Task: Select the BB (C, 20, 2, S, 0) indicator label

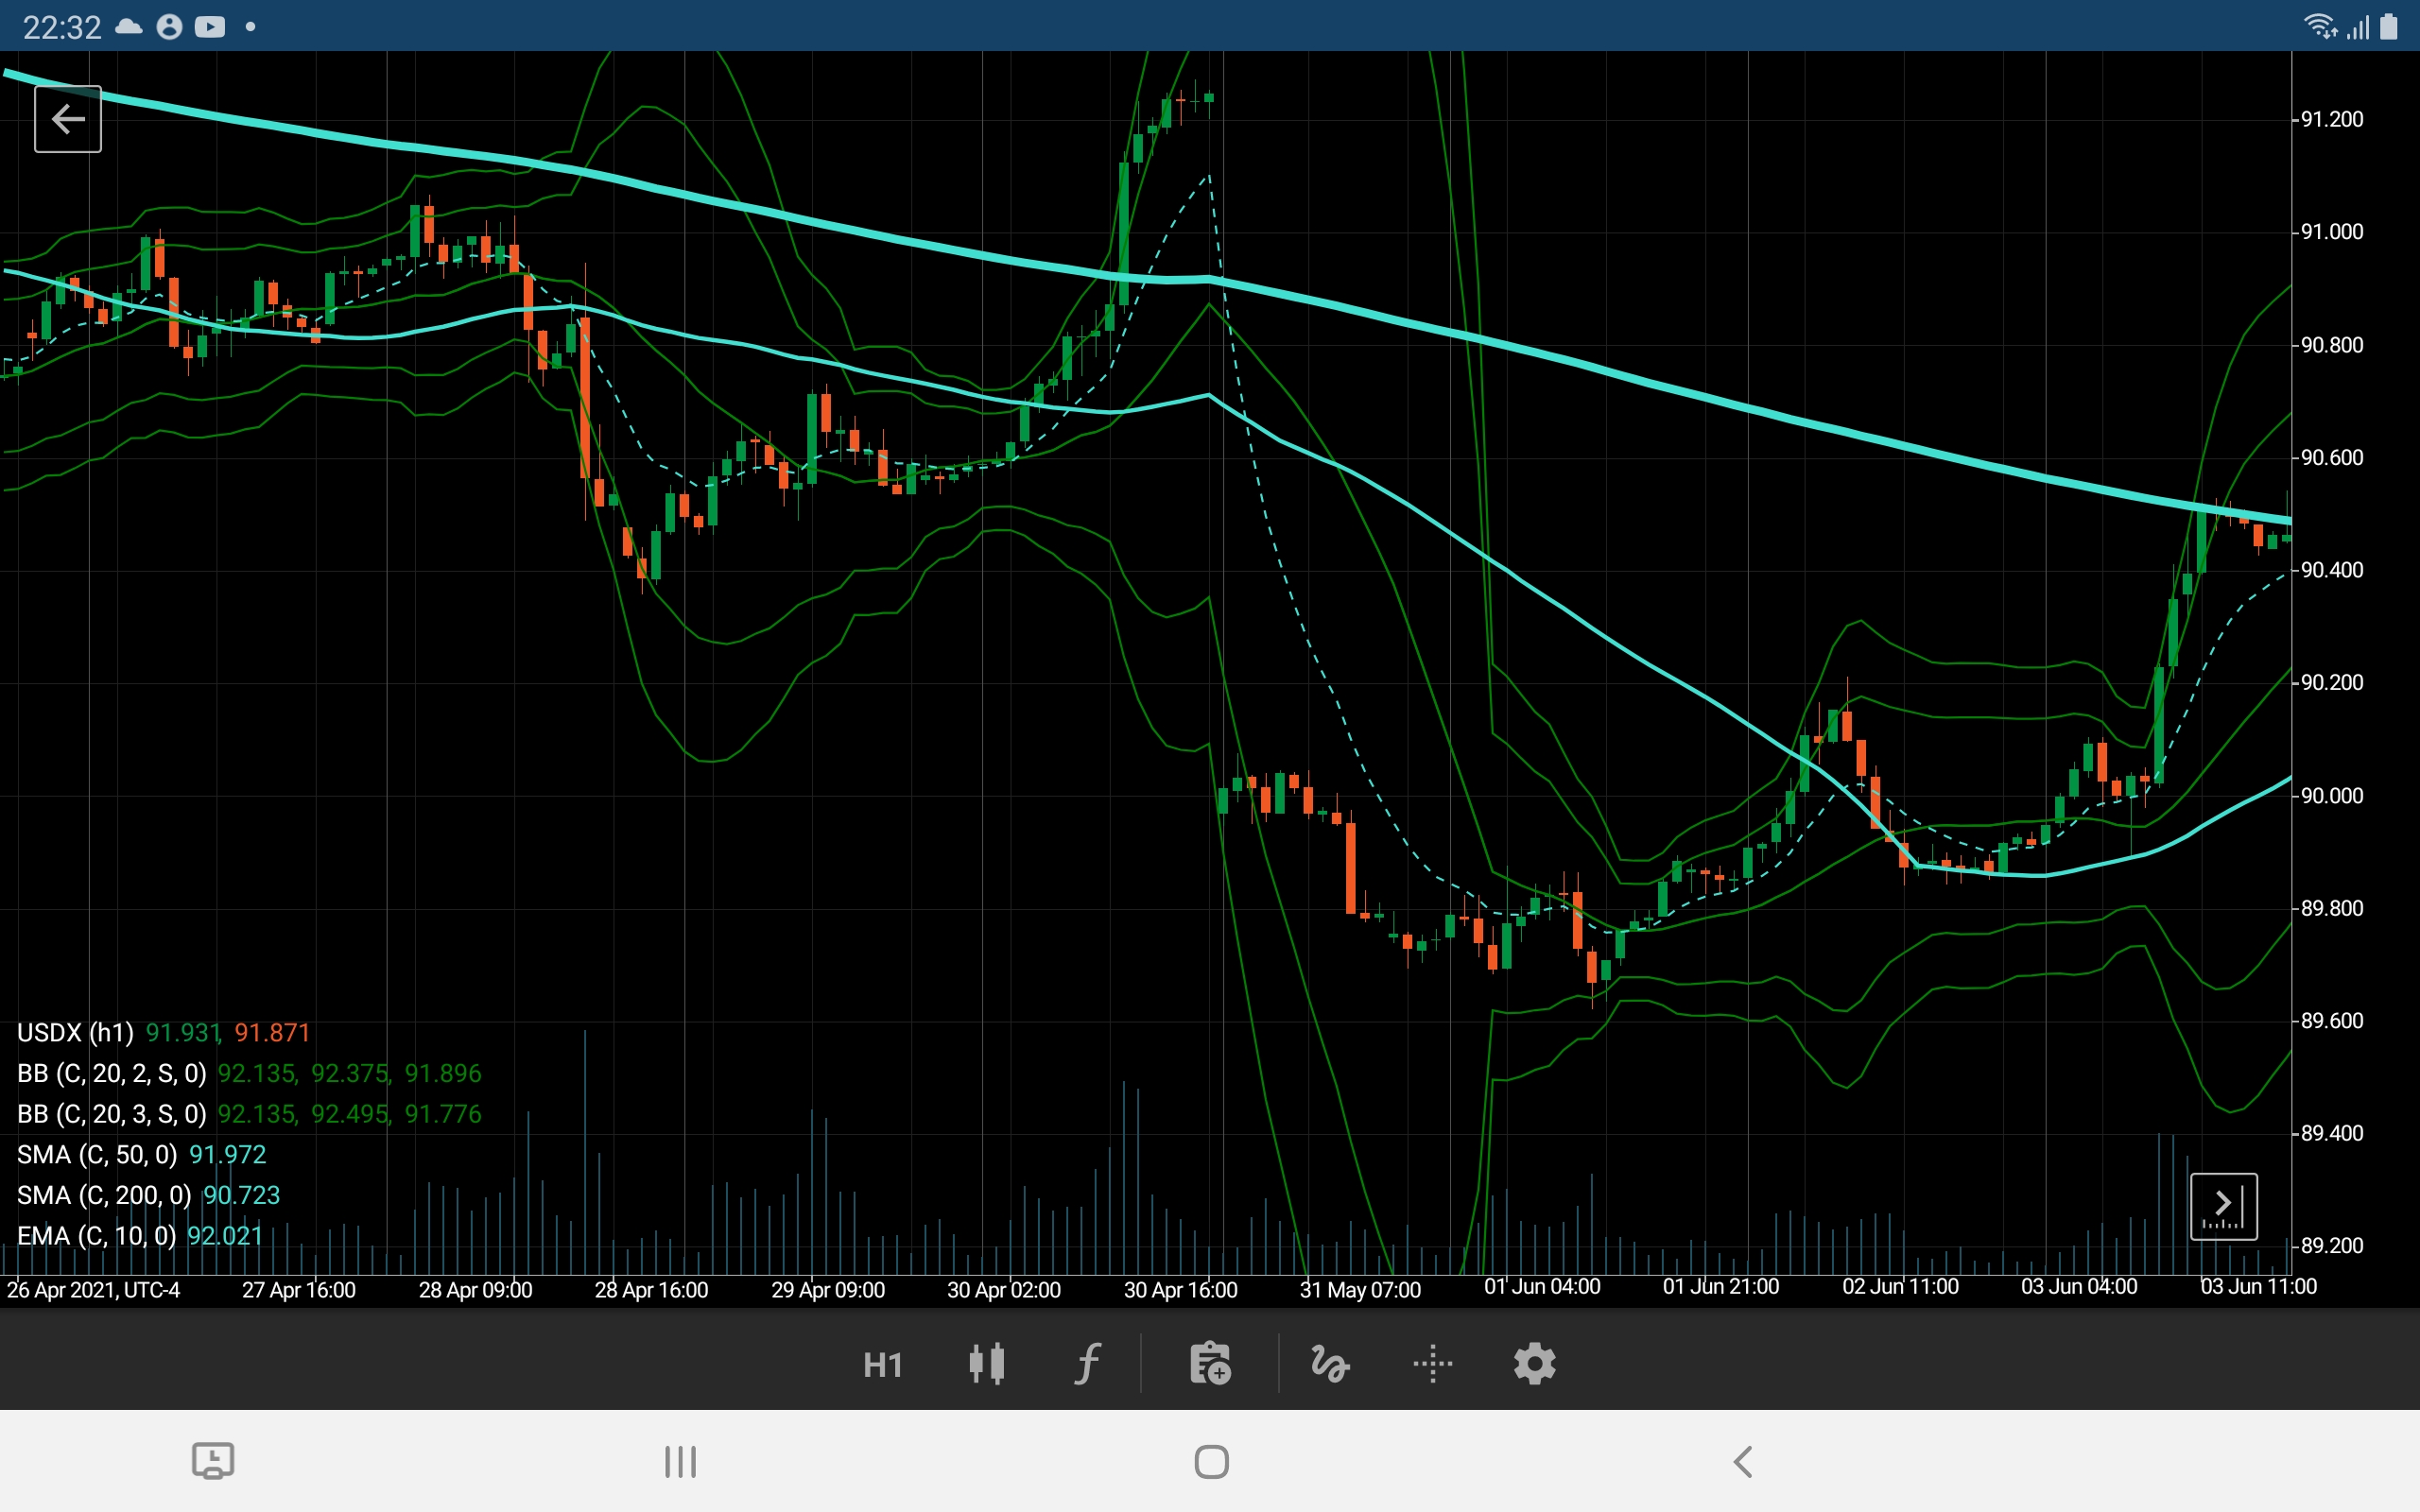Action: point(112,1073)
